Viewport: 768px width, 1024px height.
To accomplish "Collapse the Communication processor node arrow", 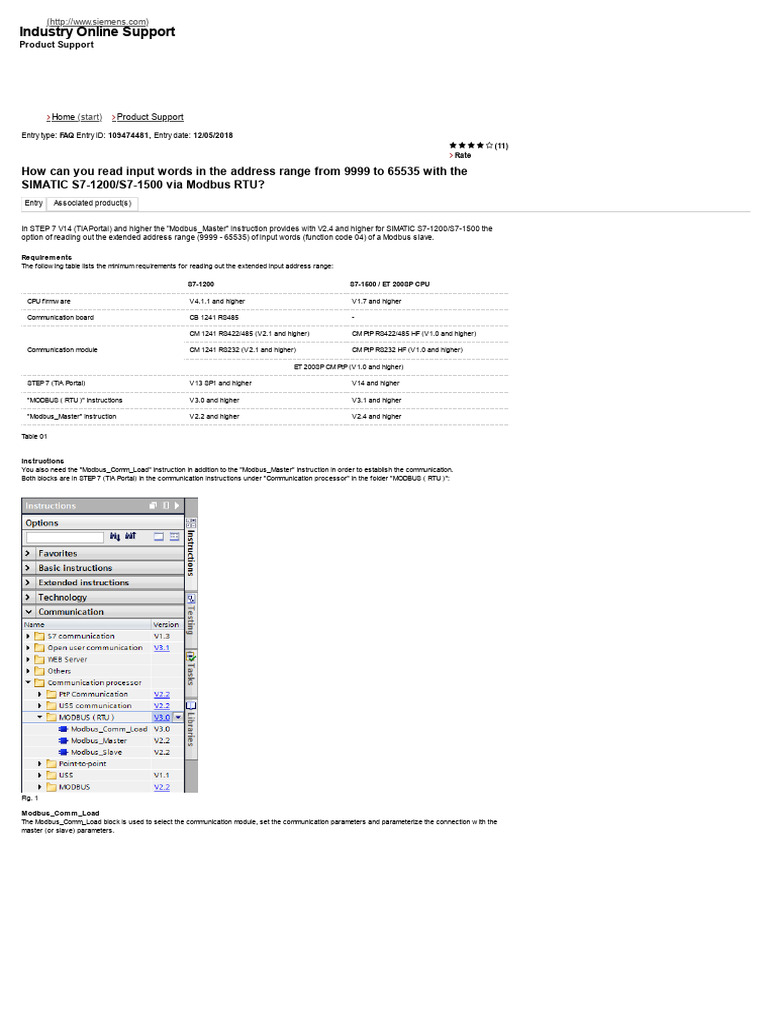I will pos(28,682).
